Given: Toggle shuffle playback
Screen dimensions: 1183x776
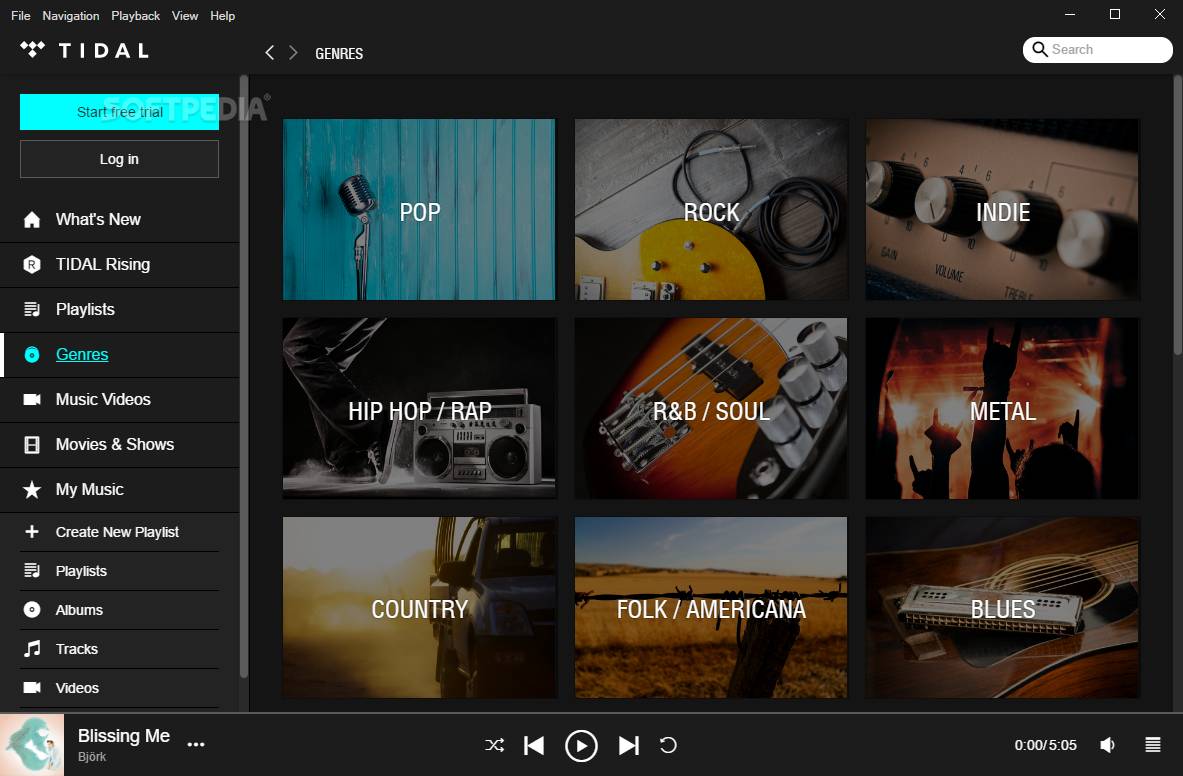Looking at the screenshot, I should point(494,745).
